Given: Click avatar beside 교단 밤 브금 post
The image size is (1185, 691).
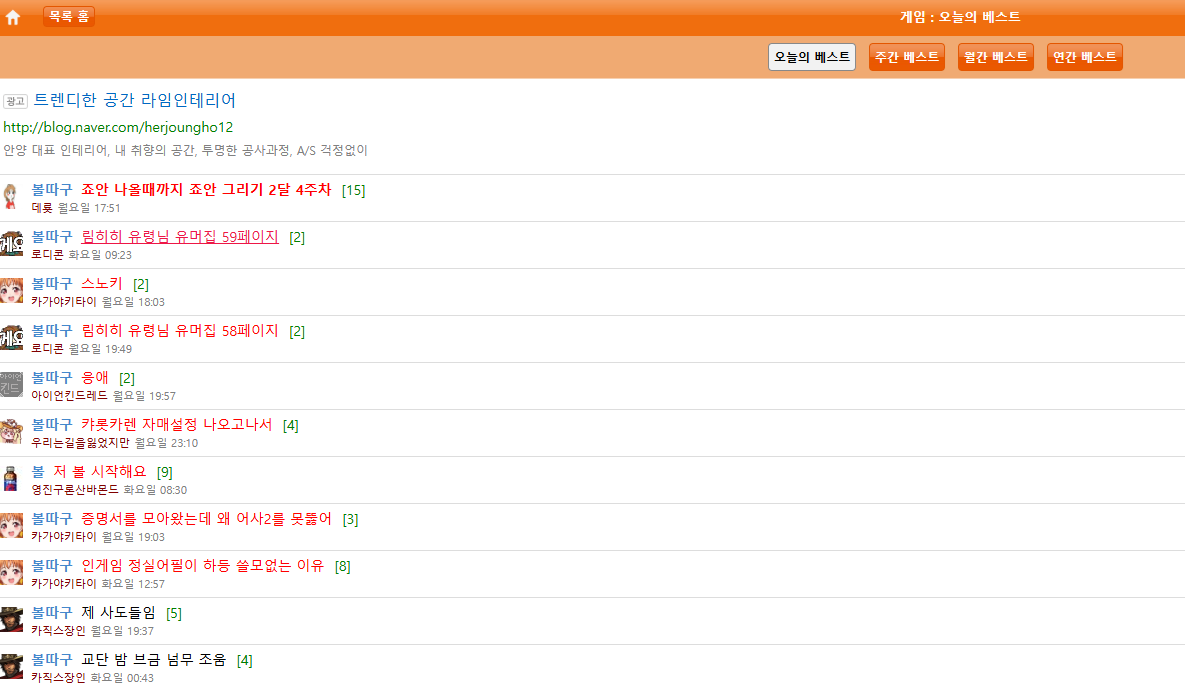Looking at the screenshot, I should (11, 666).
